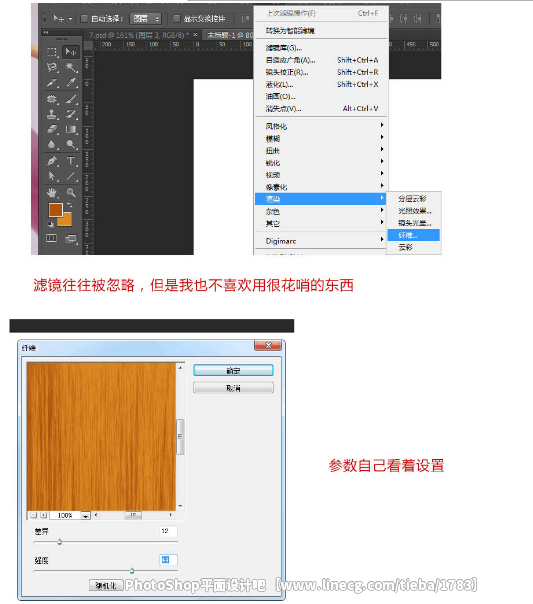Expand the Digimarc submenu

point(320,241)
